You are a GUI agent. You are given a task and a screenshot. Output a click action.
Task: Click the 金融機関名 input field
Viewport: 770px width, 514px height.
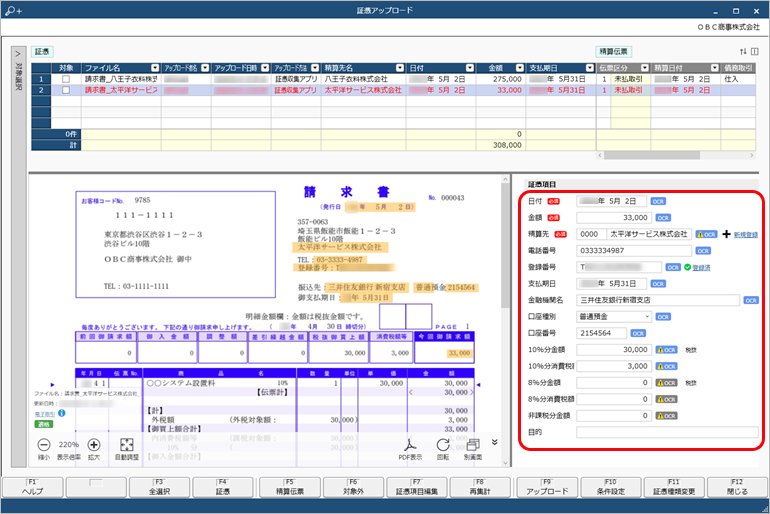658,300
